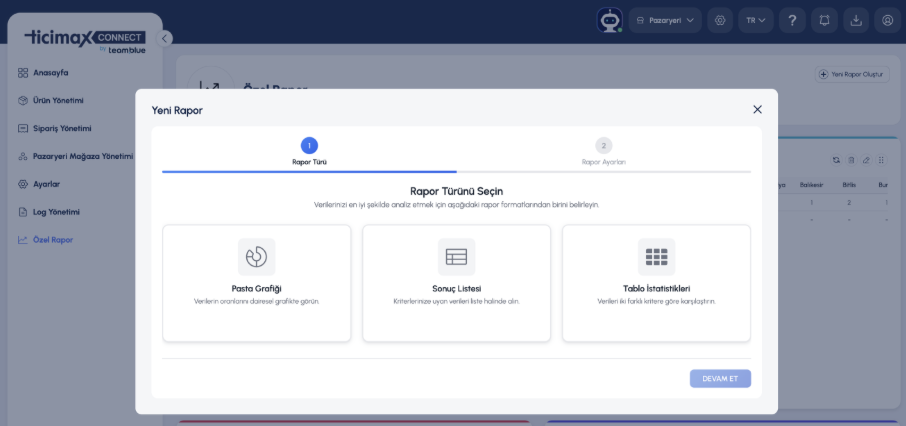Viewport: 906px width, 426px height.
Task: Open the settings gear in top bar
Action: pyautogui.click(x=720, y=20)
